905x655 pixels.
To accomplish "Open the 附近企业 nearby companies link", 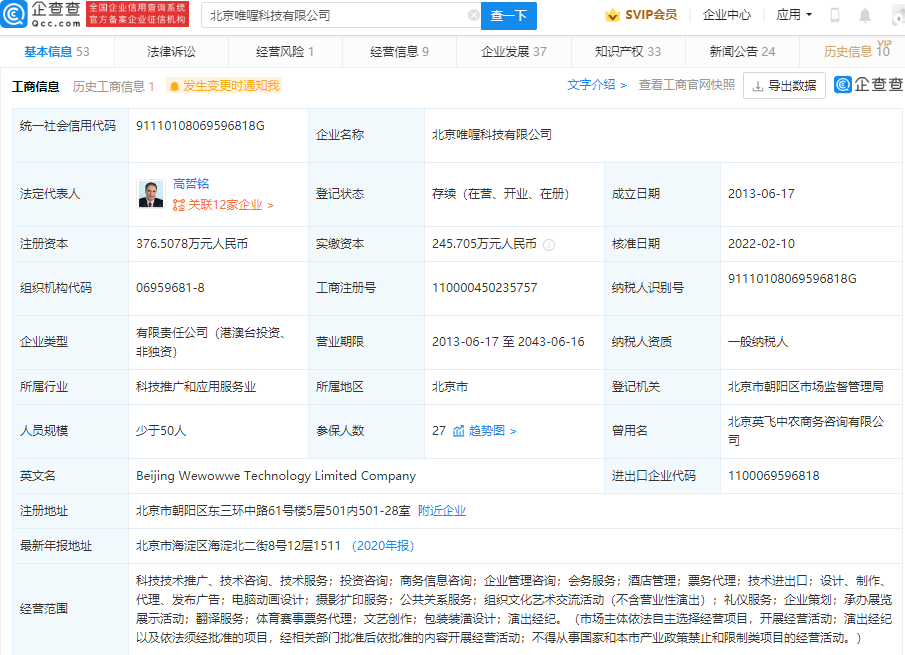I will (441, 511).
